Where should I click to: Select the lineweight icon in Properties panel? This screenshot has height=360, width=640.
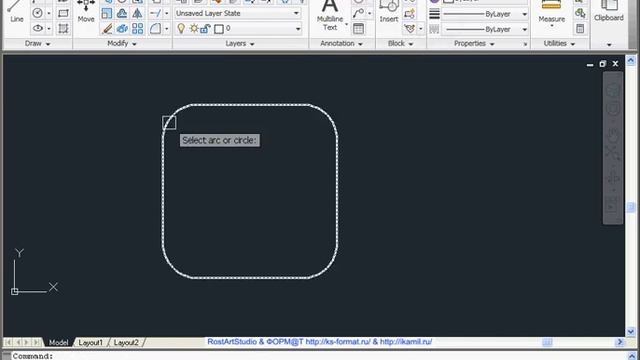[434, 14]
